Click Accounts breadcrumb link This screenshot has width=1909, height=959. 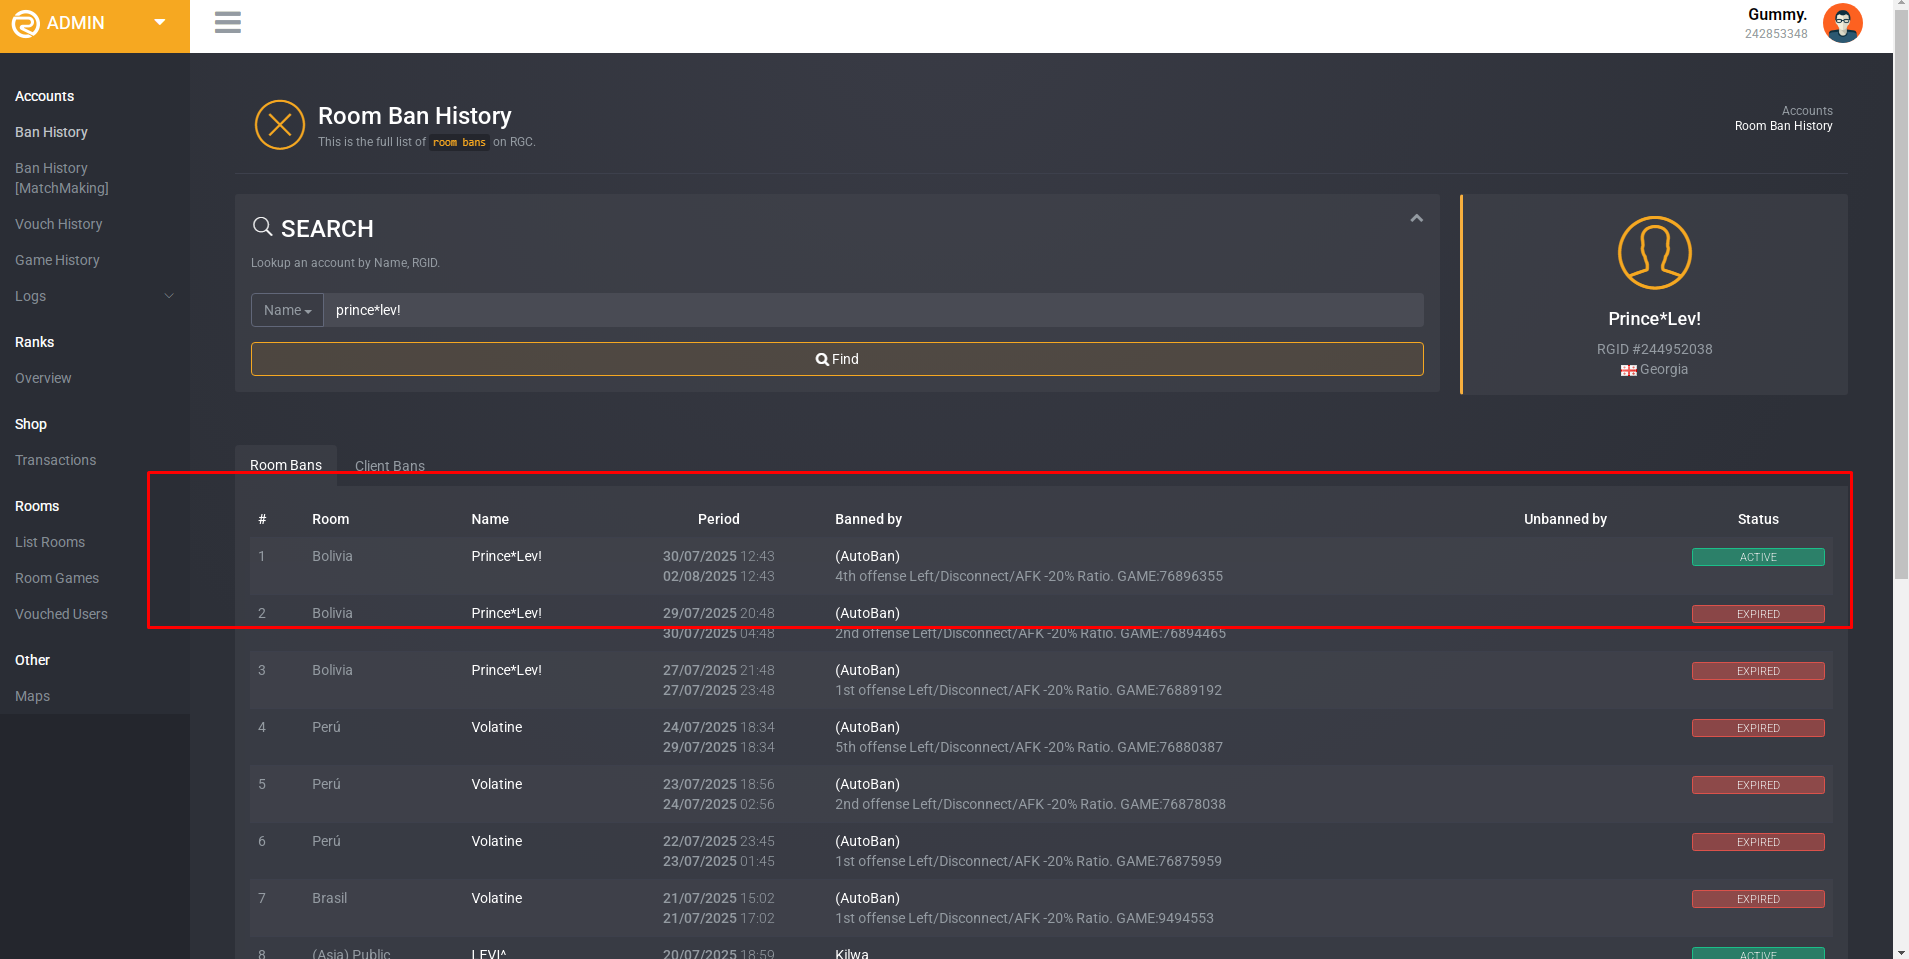[x=1807, y=111]
